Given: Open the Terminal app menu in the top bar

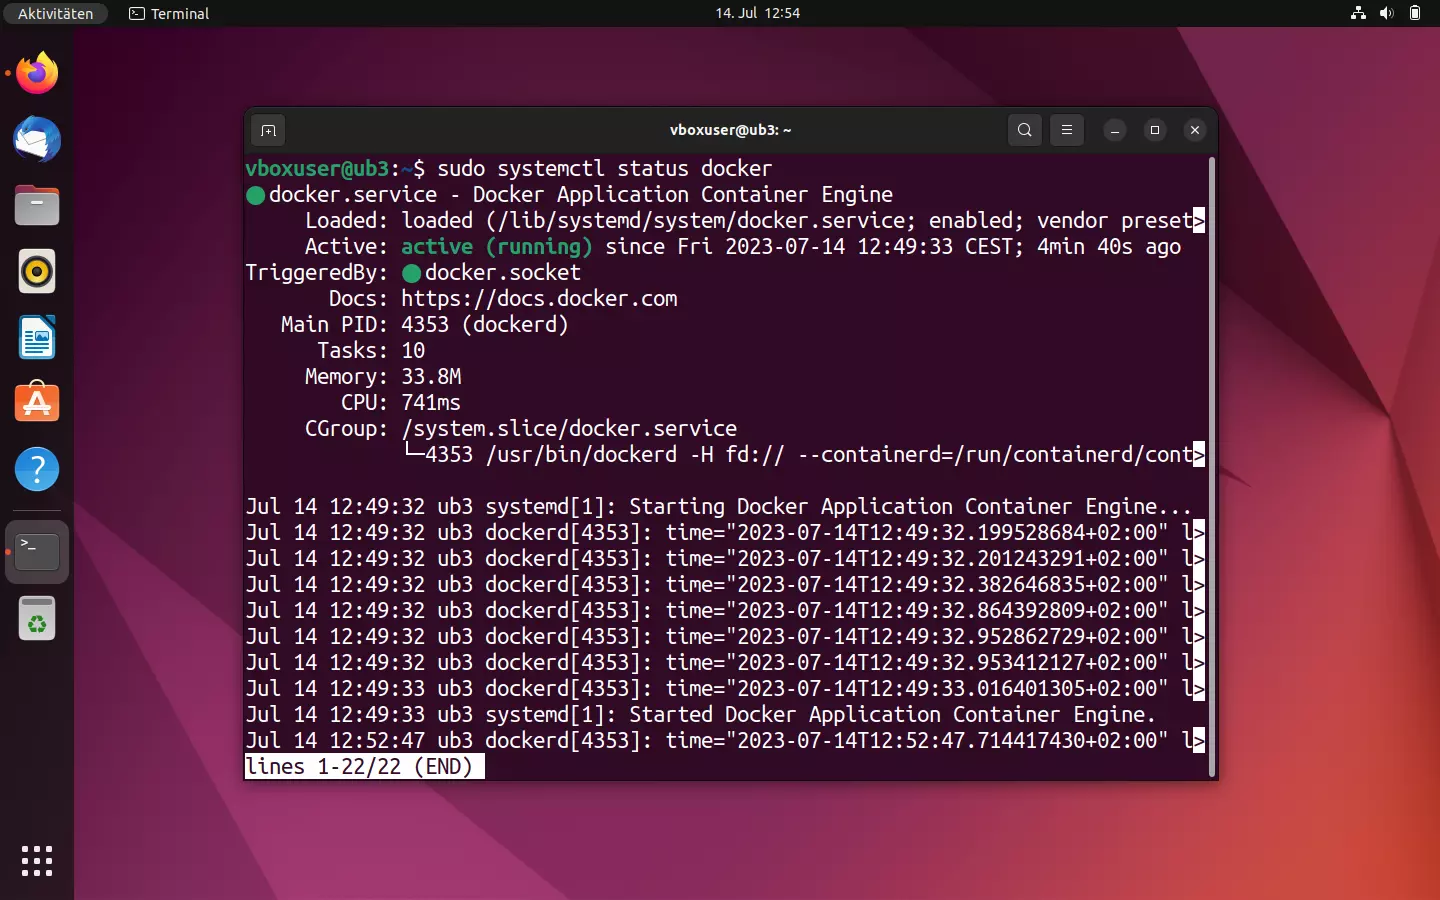Looking at the screenshot, I should [168, 13].
